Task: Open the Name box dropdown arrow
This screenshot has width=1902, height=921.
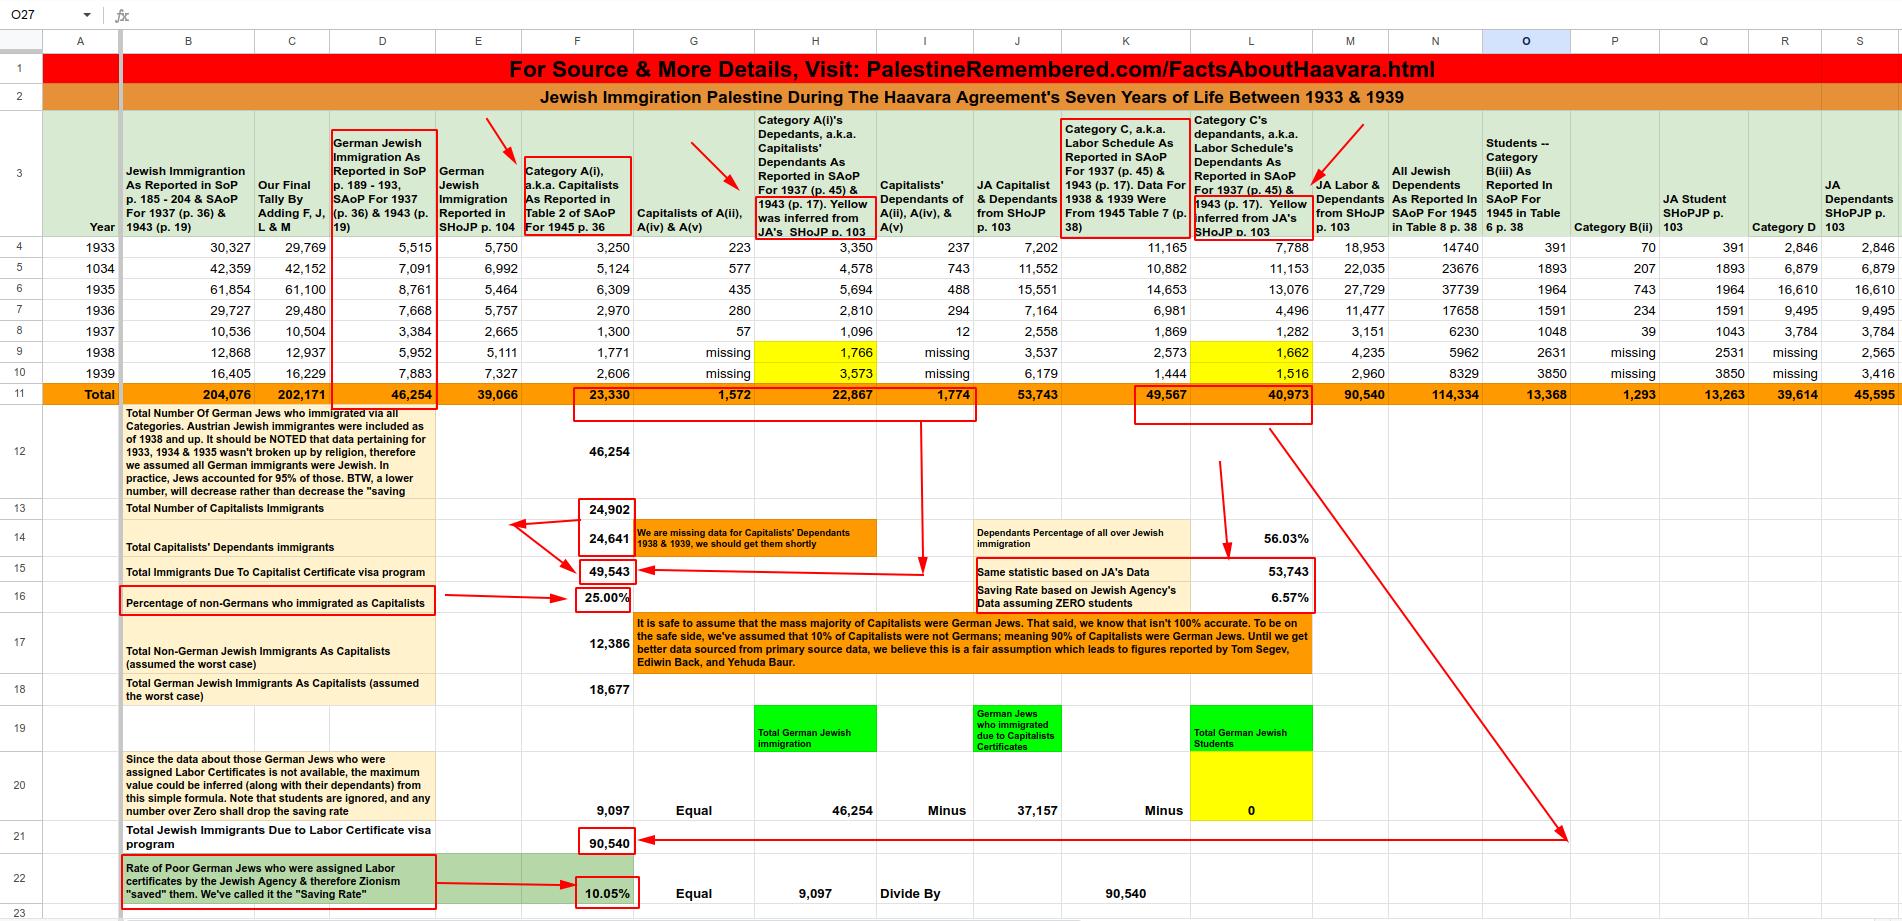Action: (88, 15)
